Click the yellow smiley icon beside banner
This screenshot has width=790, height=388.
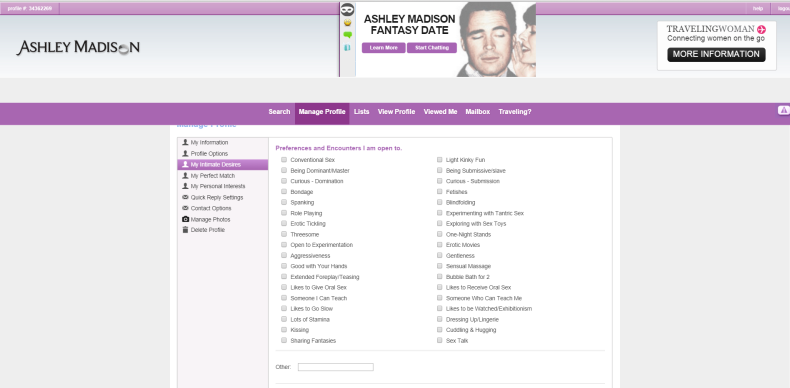[347, 23]
